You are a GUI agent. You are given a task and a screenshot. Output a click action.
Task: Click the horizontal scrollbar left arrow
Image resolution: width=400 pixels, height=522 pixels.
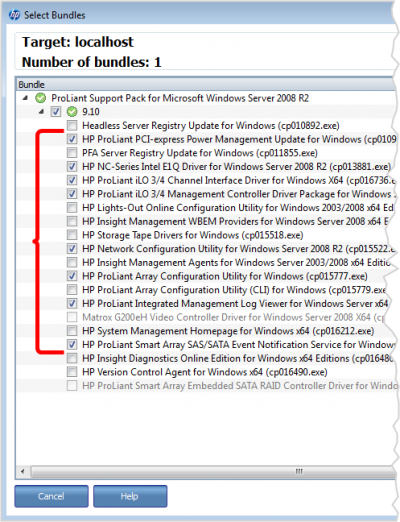pyautogui.click(x=23, y=471)
